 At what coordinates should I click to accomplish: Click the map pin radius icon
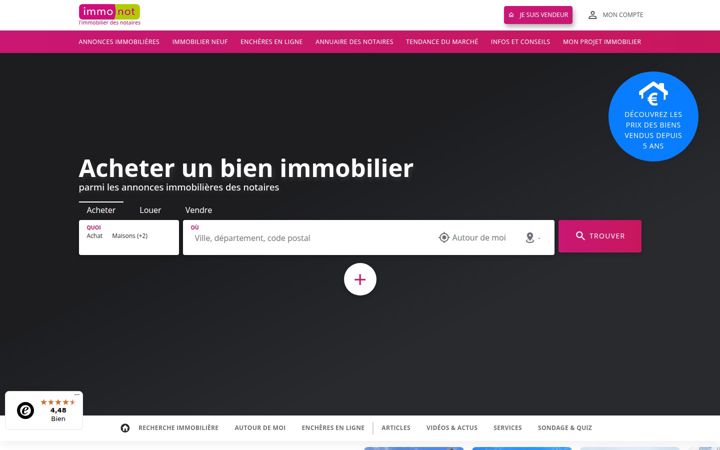tap(530, 238)
